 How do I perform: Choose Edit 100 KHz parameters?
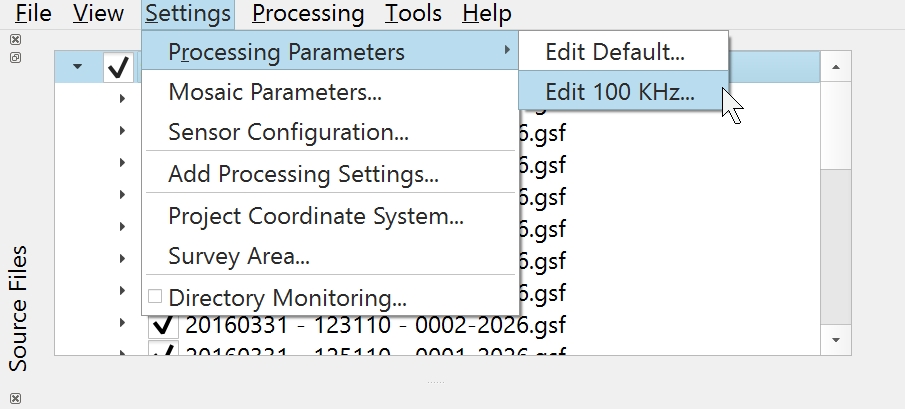coord(620,92)
